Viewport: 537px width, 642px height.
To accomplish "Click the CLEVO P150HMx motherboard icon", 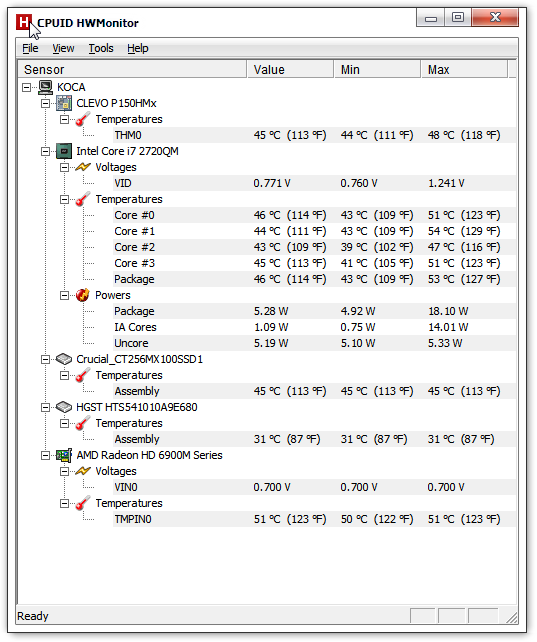I will [64, 103].
